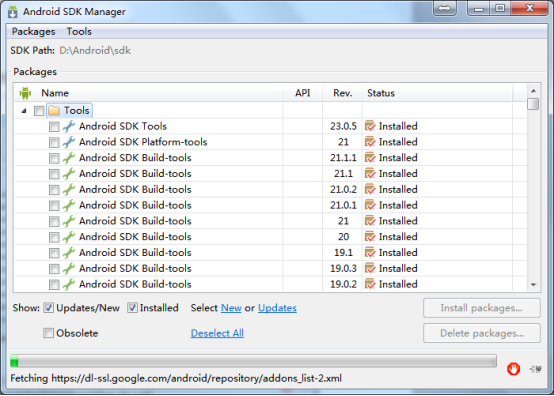This screenshot has width=554, height=396.
Task: Check the Android SDK Platform-tools checkbox
Action: pos(54,142)
